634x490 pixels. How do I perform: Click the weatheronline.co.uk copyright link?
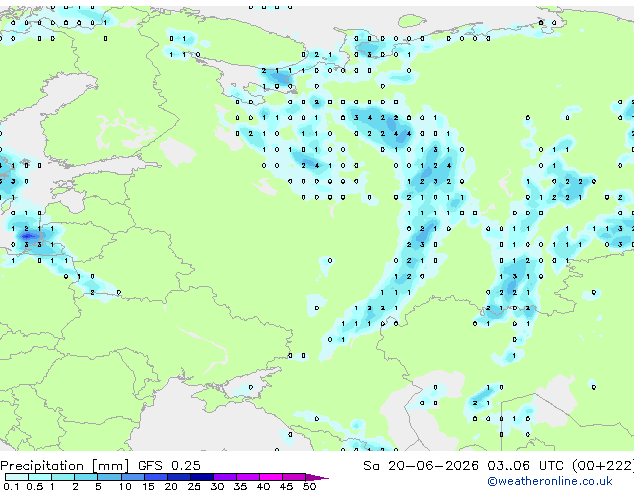pos(550,481)
